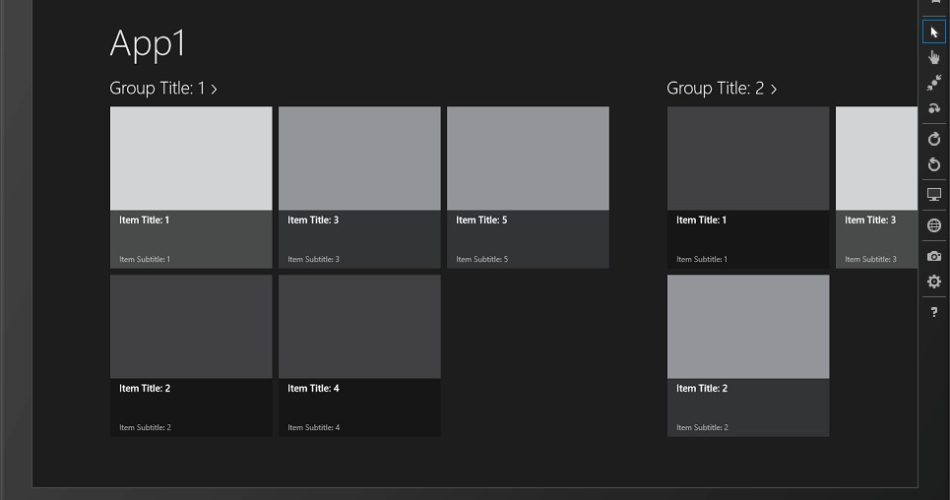The image size is (950, 500).
Task: Capture screenshot with camera icon
Action: coord(934,256)
